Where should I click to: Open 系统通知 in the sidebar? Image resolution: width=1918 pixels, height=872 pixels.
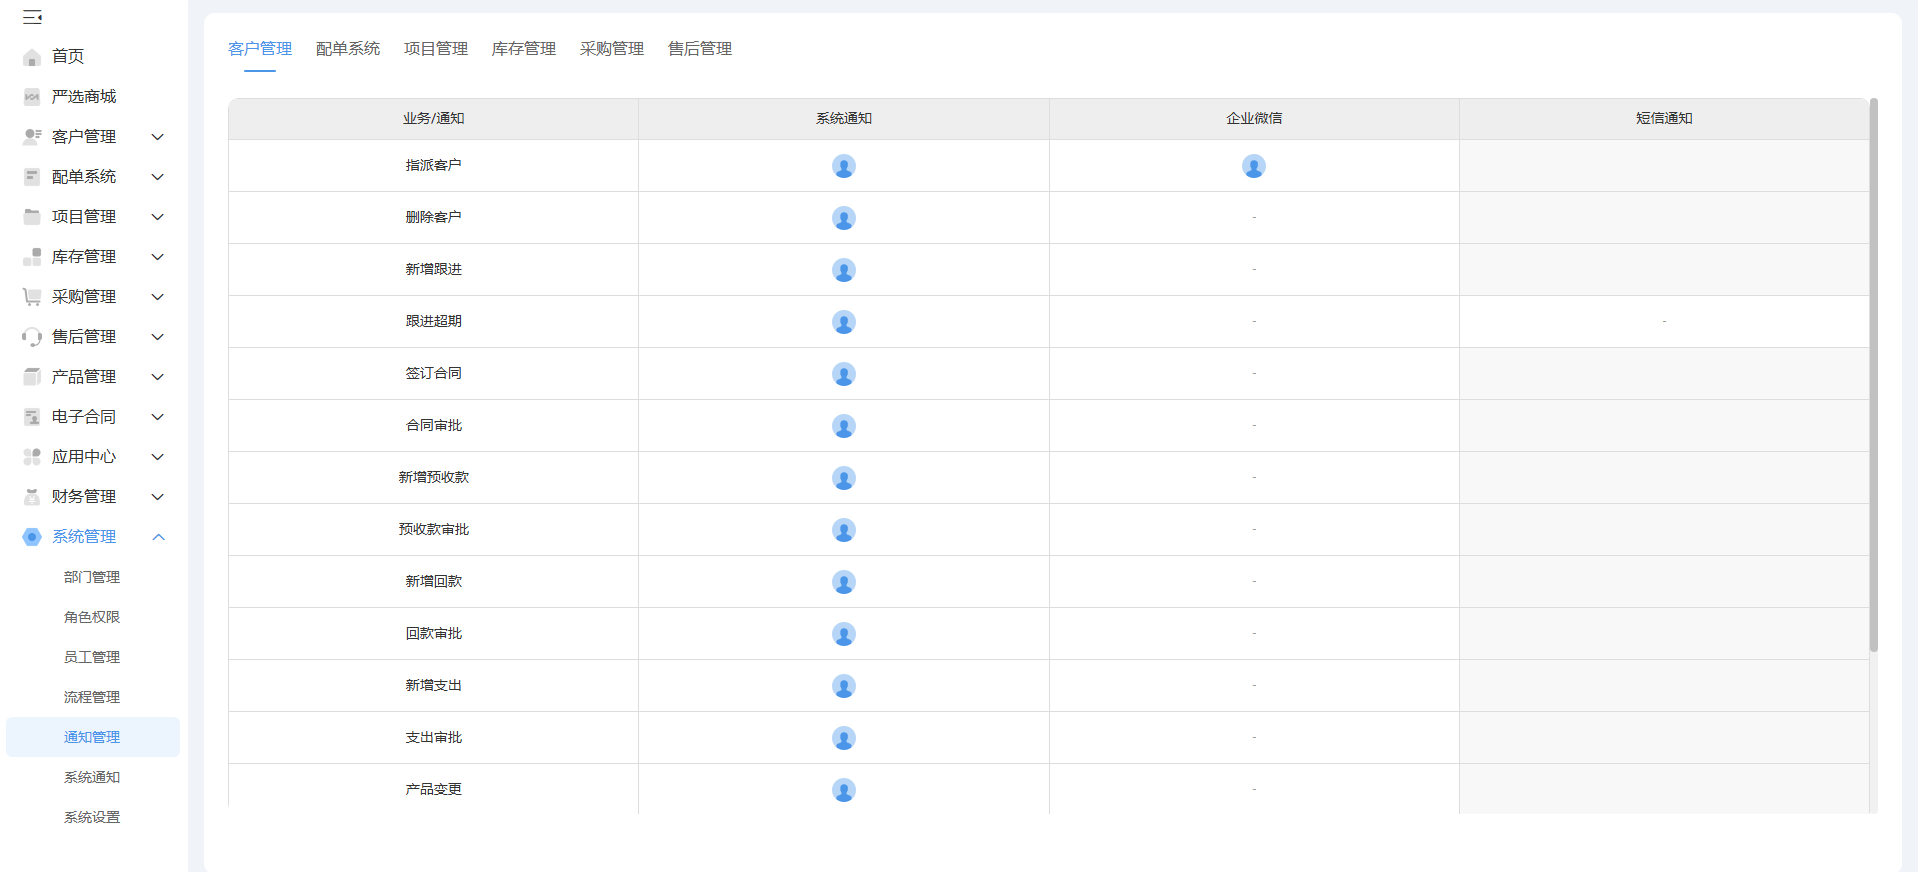coord(92,777)
